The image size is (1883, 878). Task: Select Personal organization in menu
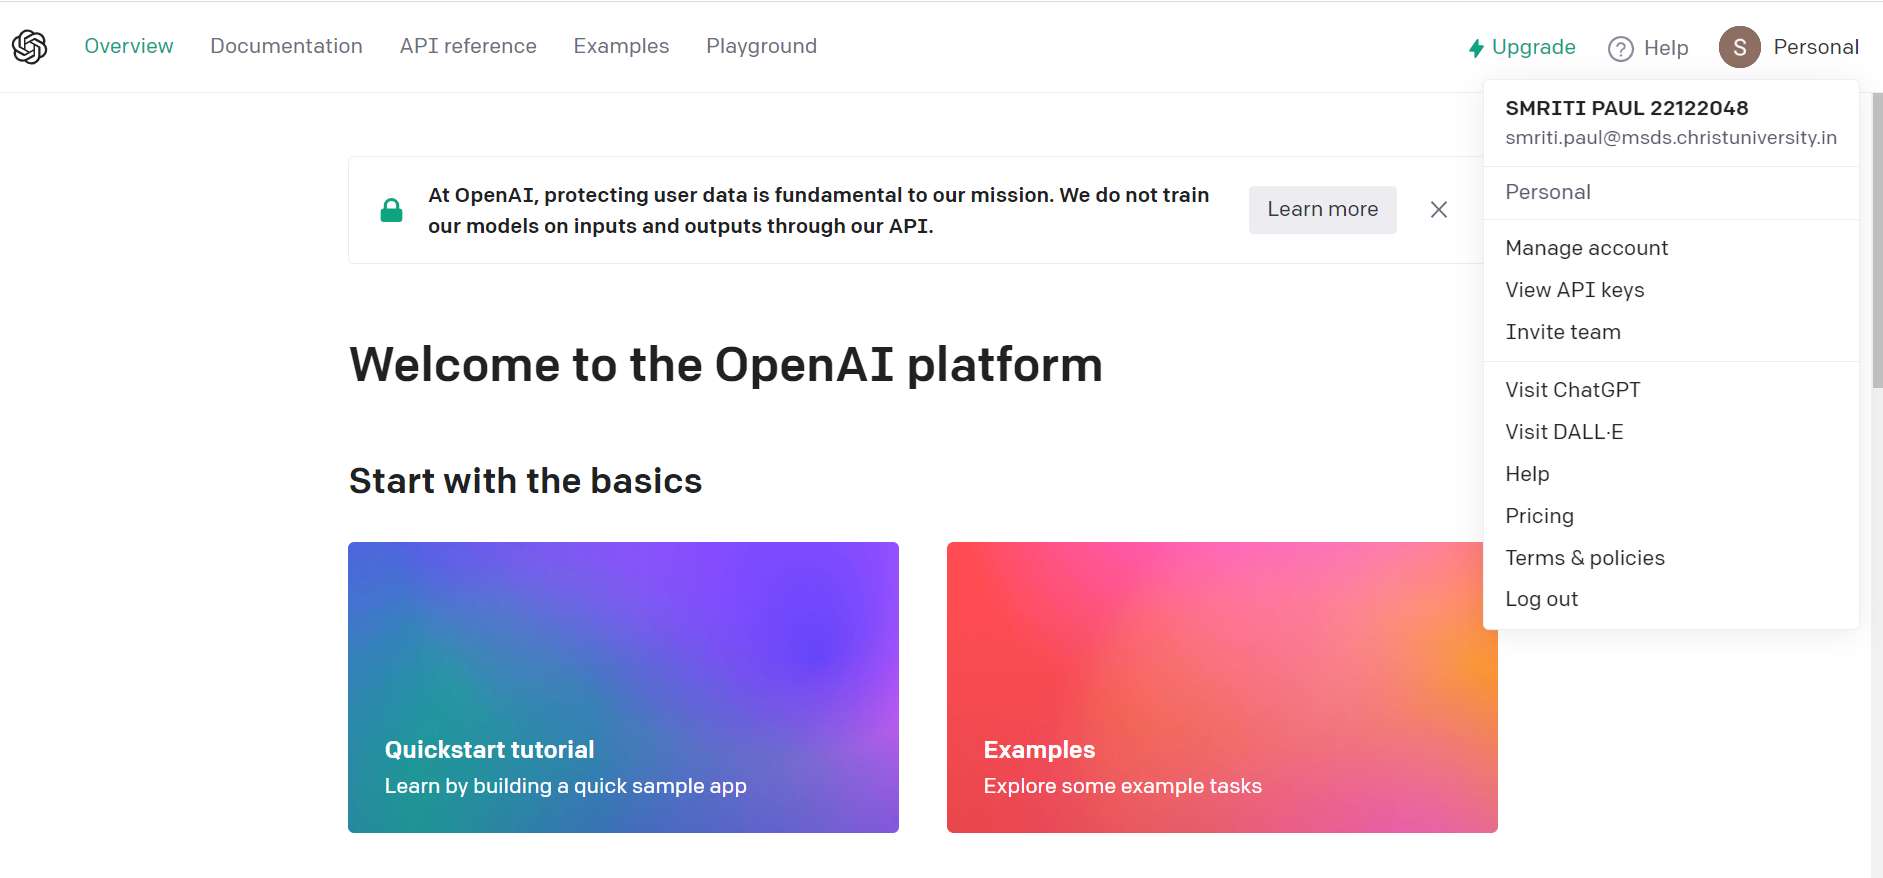(x=1671, y=192)
